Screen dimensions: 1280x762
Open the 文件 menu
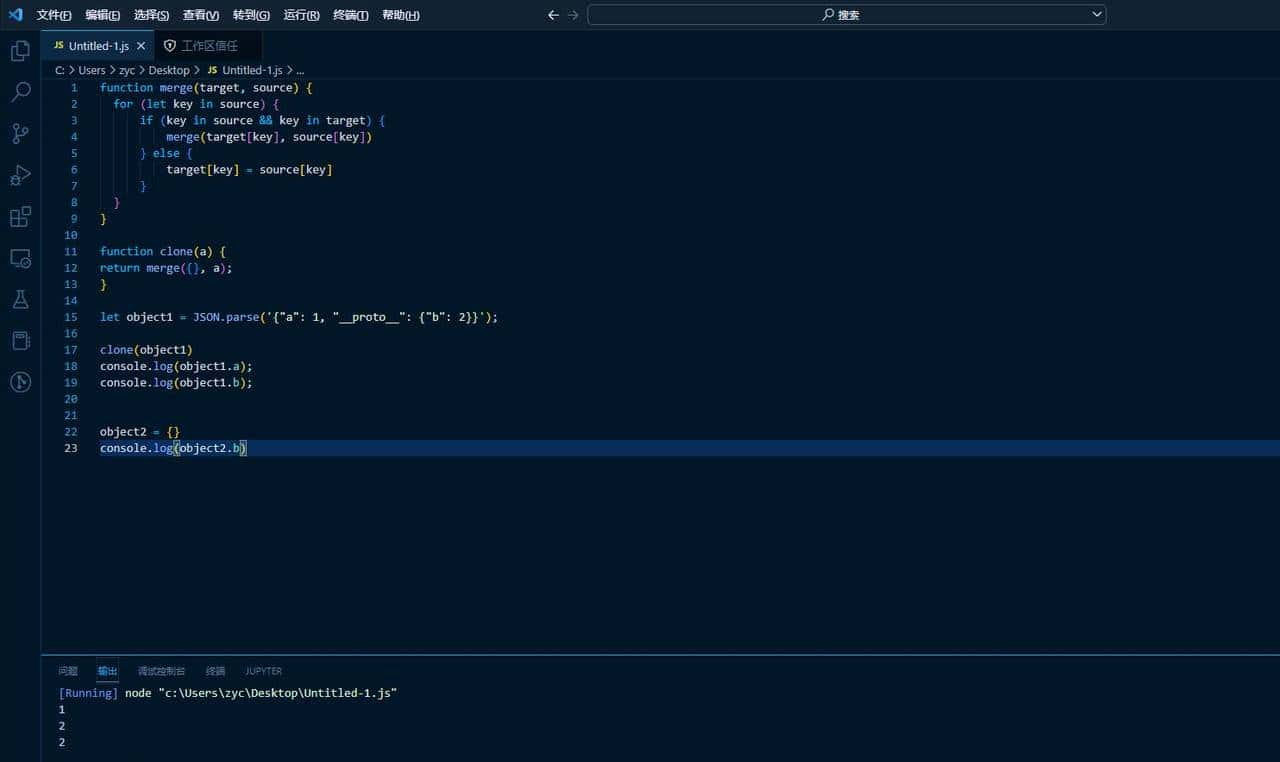[53, 15]
